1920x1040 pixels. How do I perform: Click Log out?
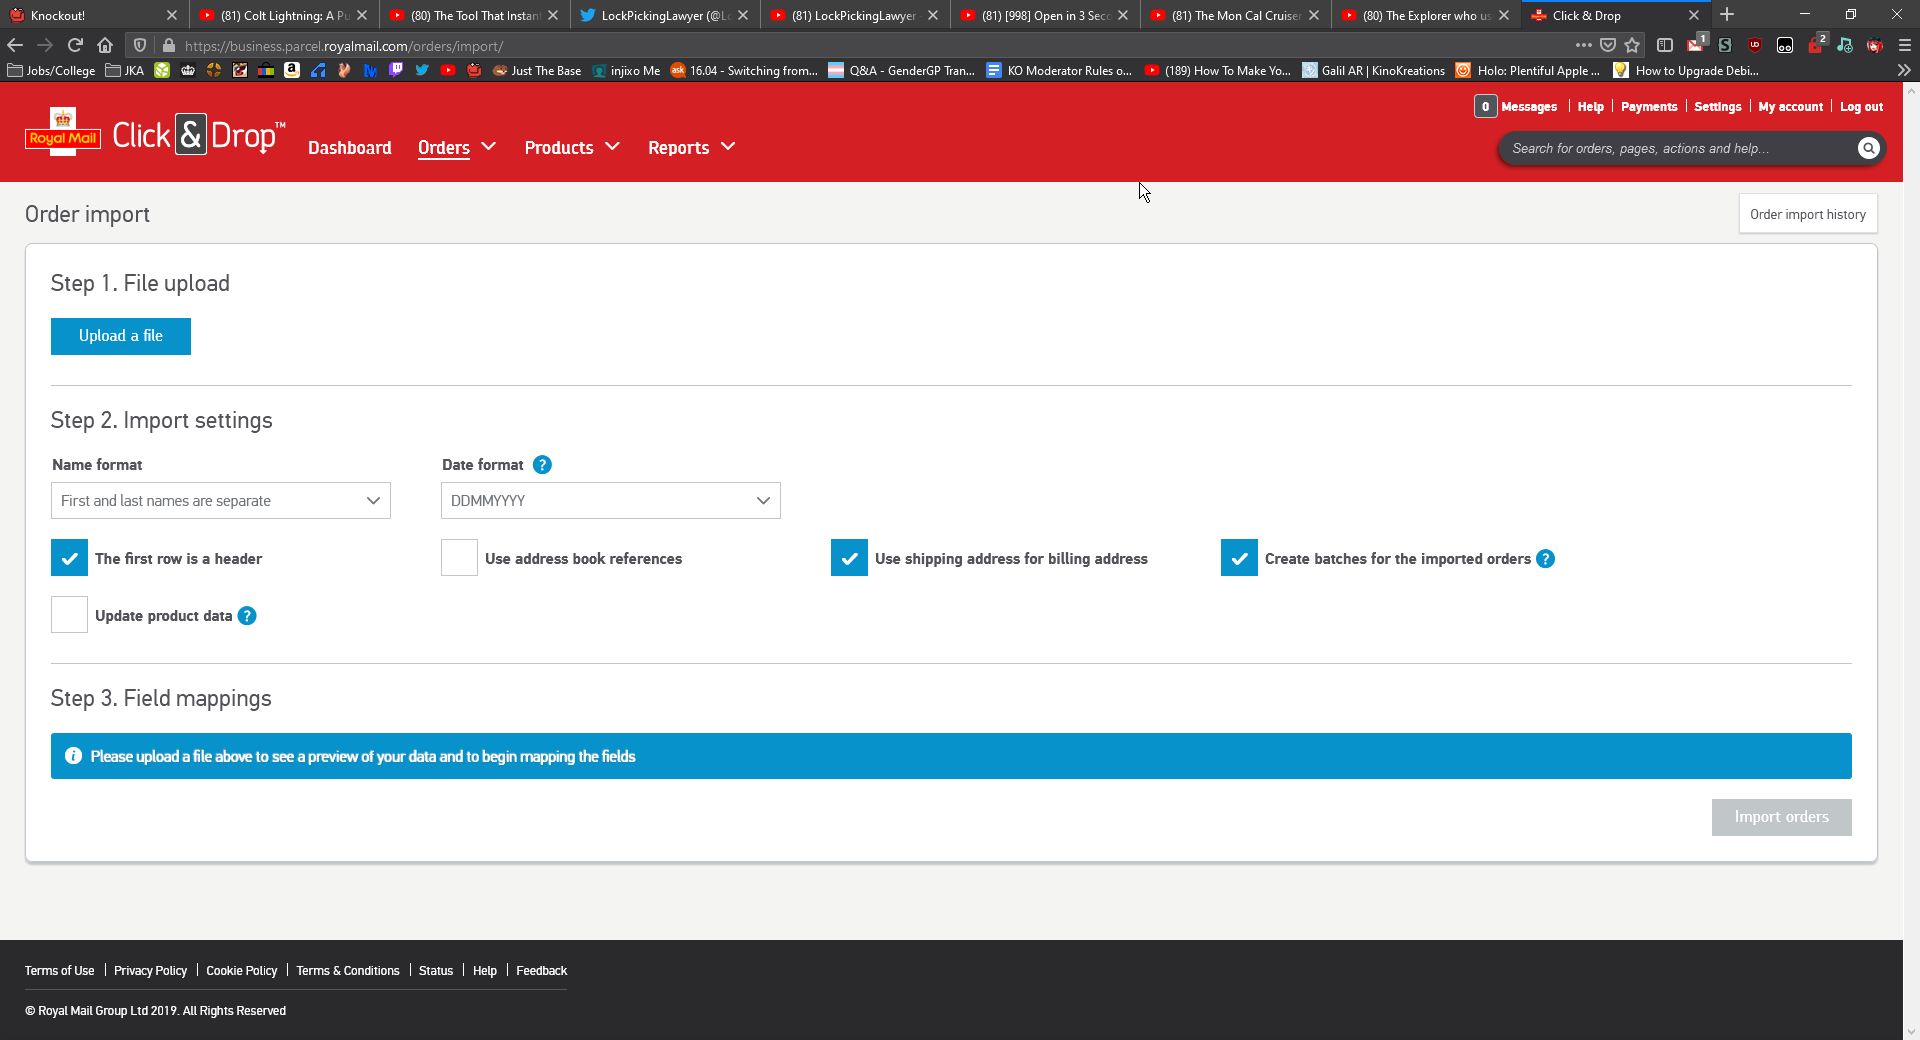pyautogui.click(x=1861, y=107)
